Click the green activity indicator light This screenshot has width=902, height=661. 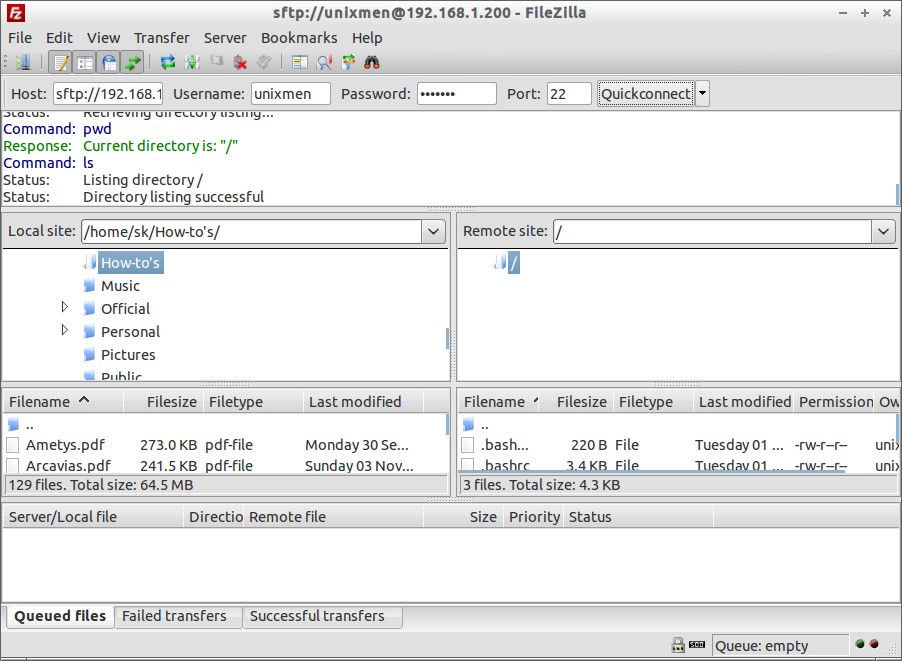pyautogui.click(x=860, y=644)
